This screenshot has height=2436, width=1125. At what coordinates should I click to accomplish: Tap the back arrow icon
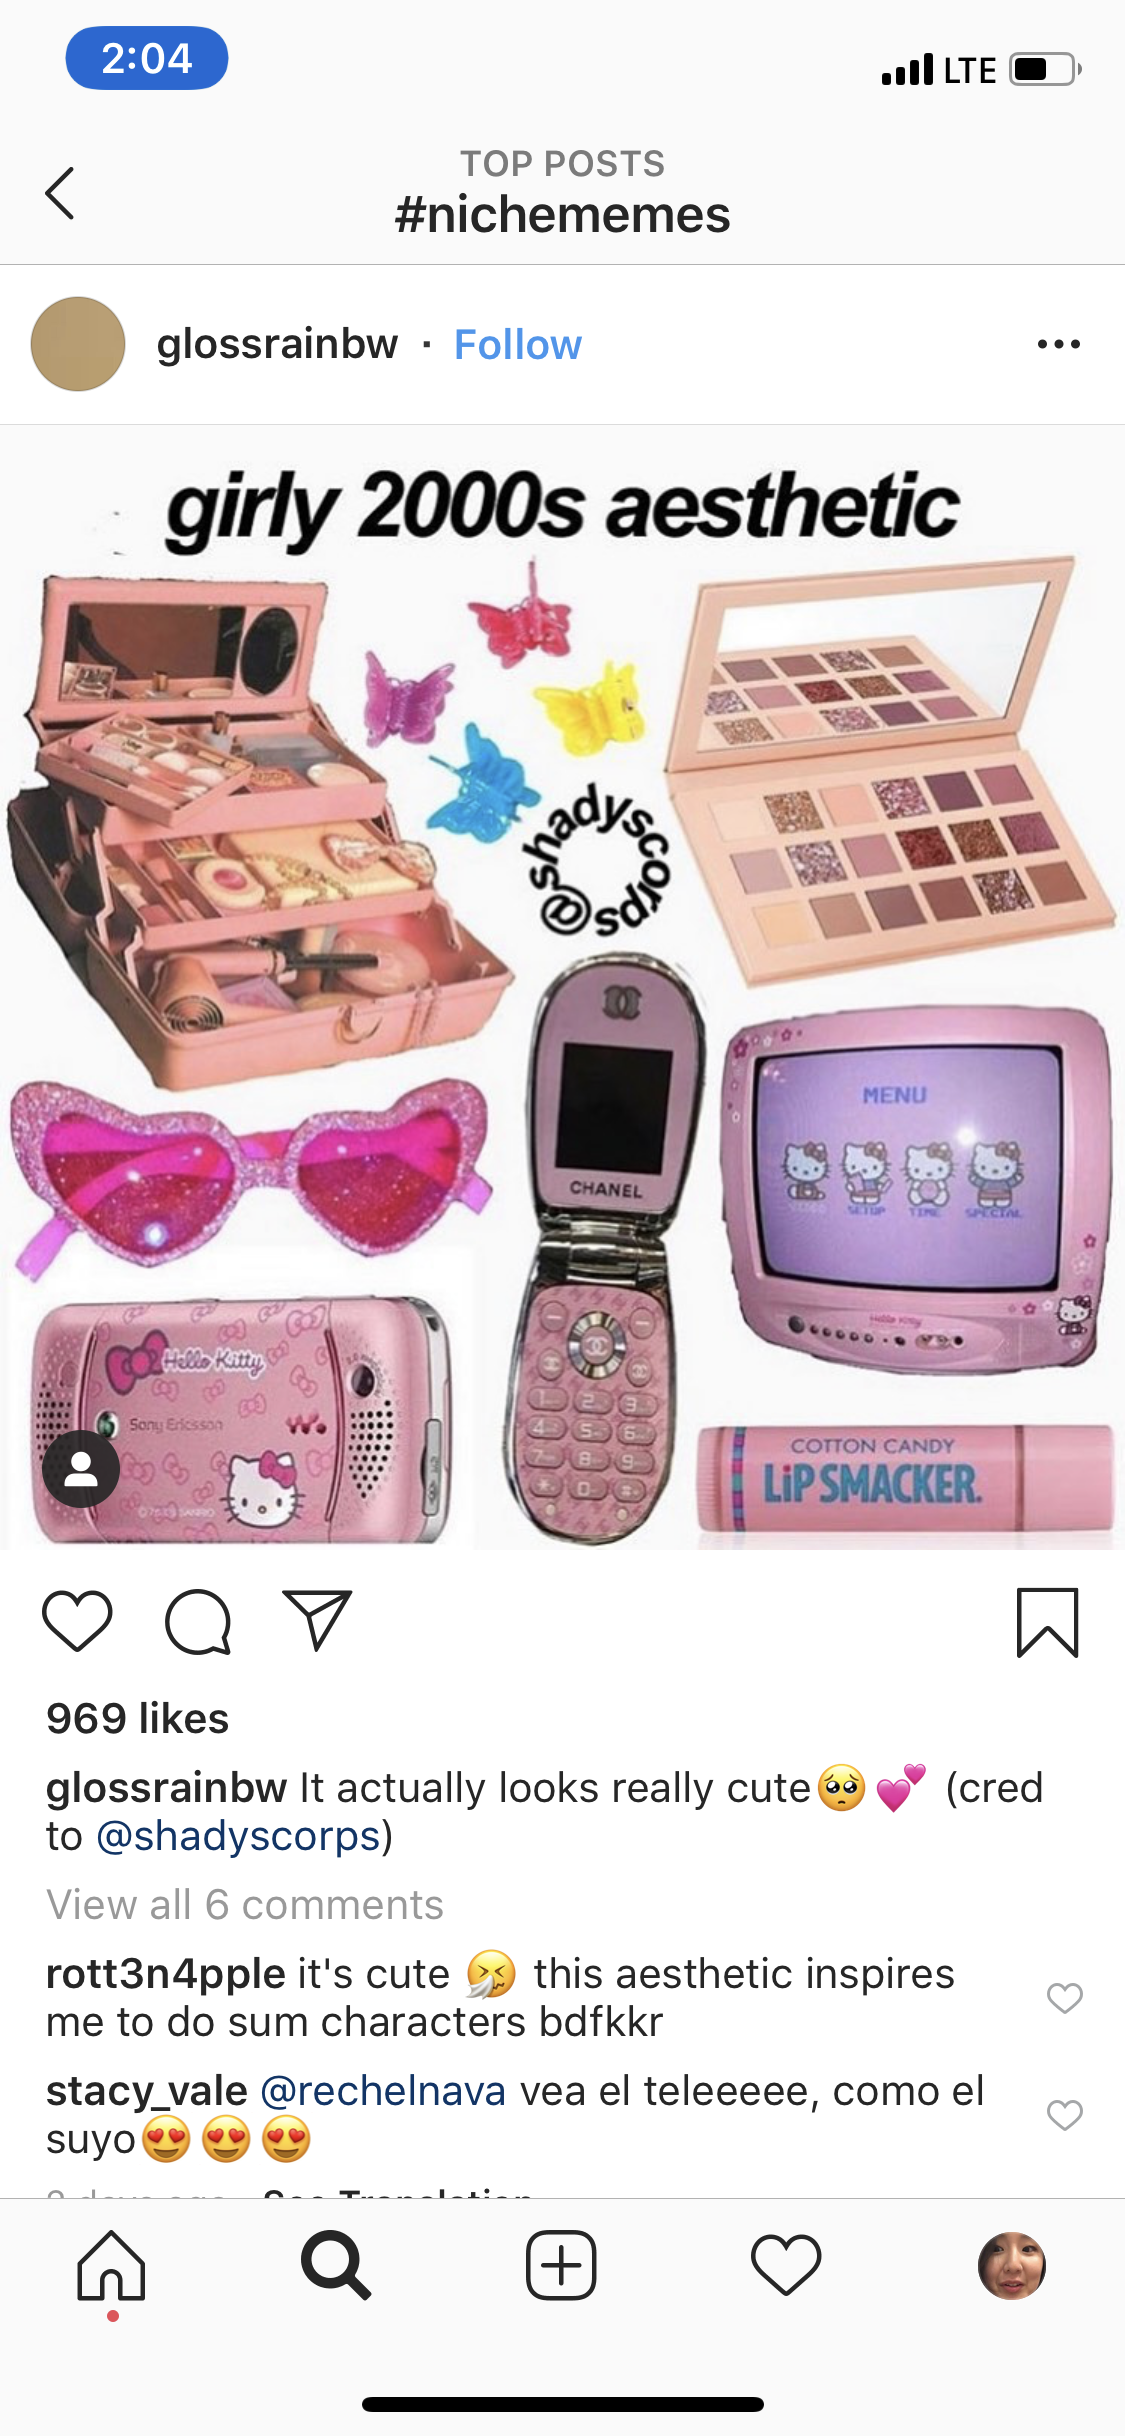pyautogui.click(x=60, y=193)
